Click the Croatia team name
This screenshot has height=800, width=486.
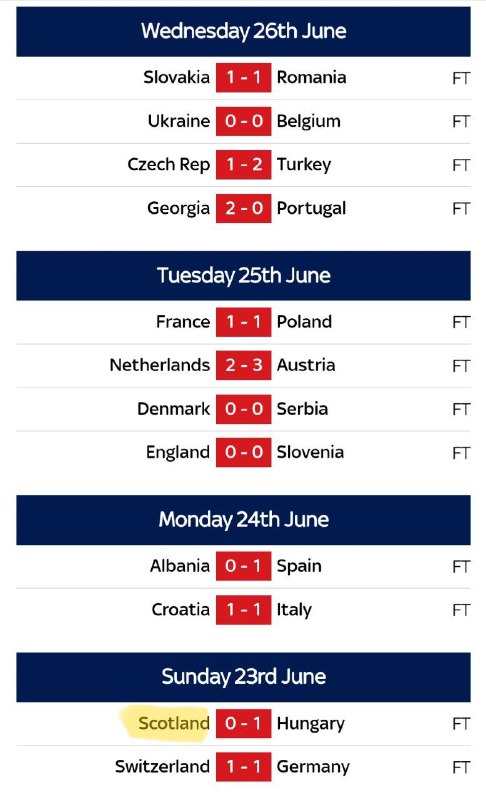click(x=181, y=610)
